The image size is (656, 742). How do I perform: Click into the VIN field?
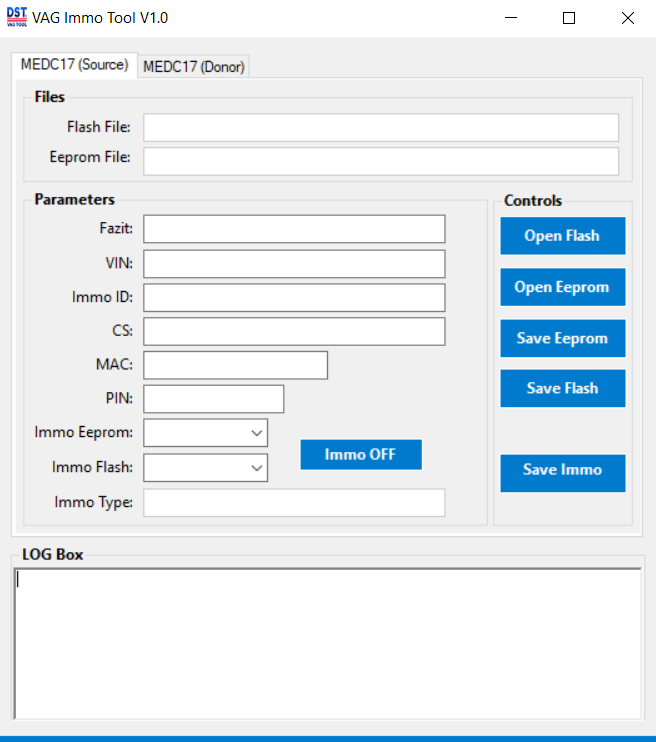[x=294, y=264]
